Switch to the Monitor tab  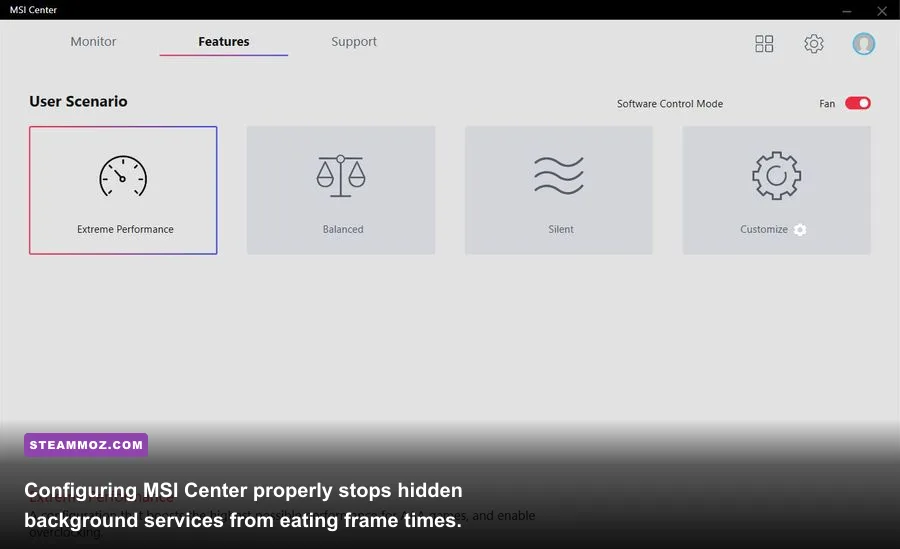(93, 41)
